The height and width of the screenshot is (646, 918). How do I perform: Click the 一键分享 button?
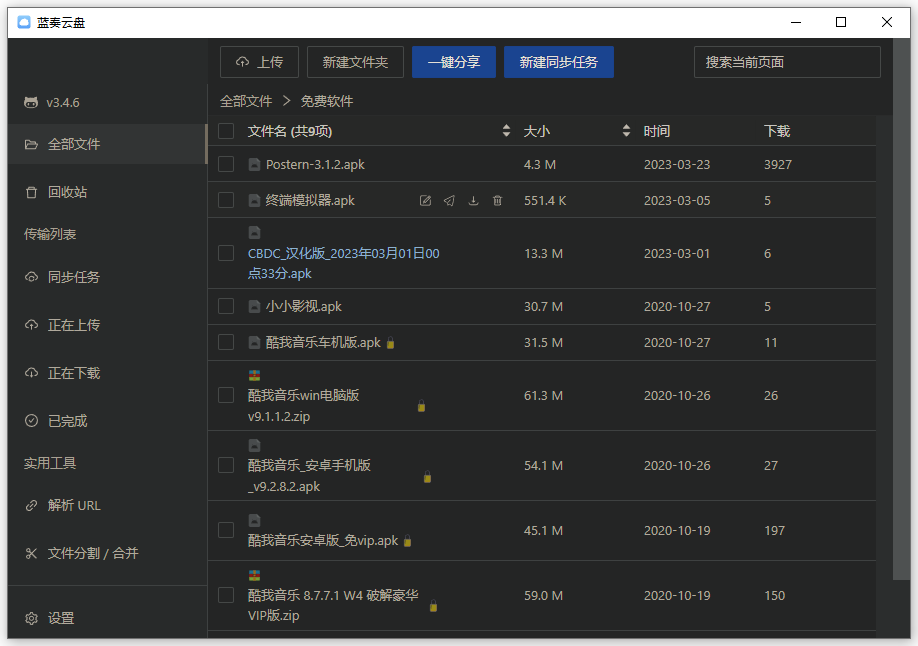454,62
